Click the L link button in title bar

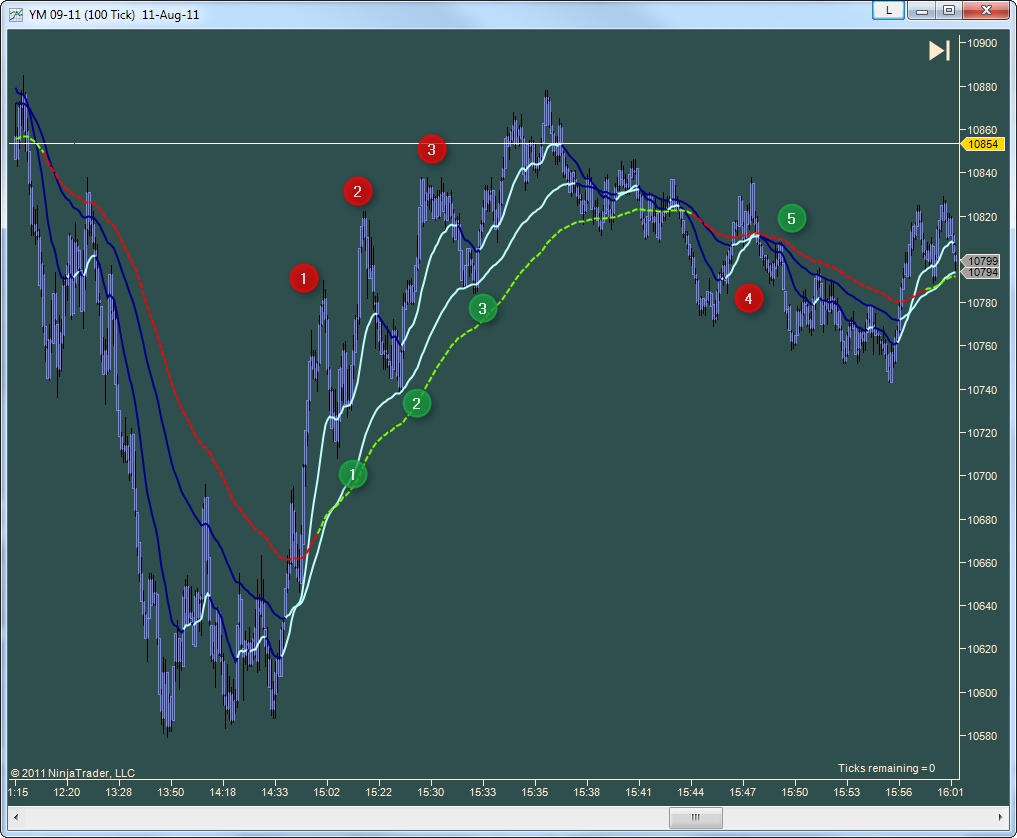(888, 10)
